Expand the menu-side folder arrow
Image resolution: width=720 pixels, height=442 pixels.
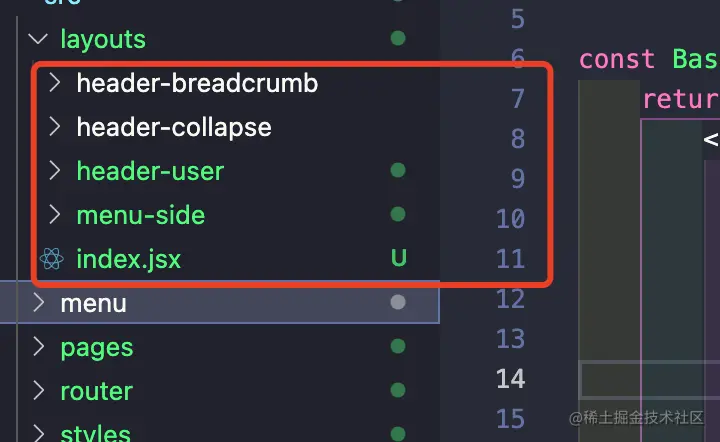point(55,215)
